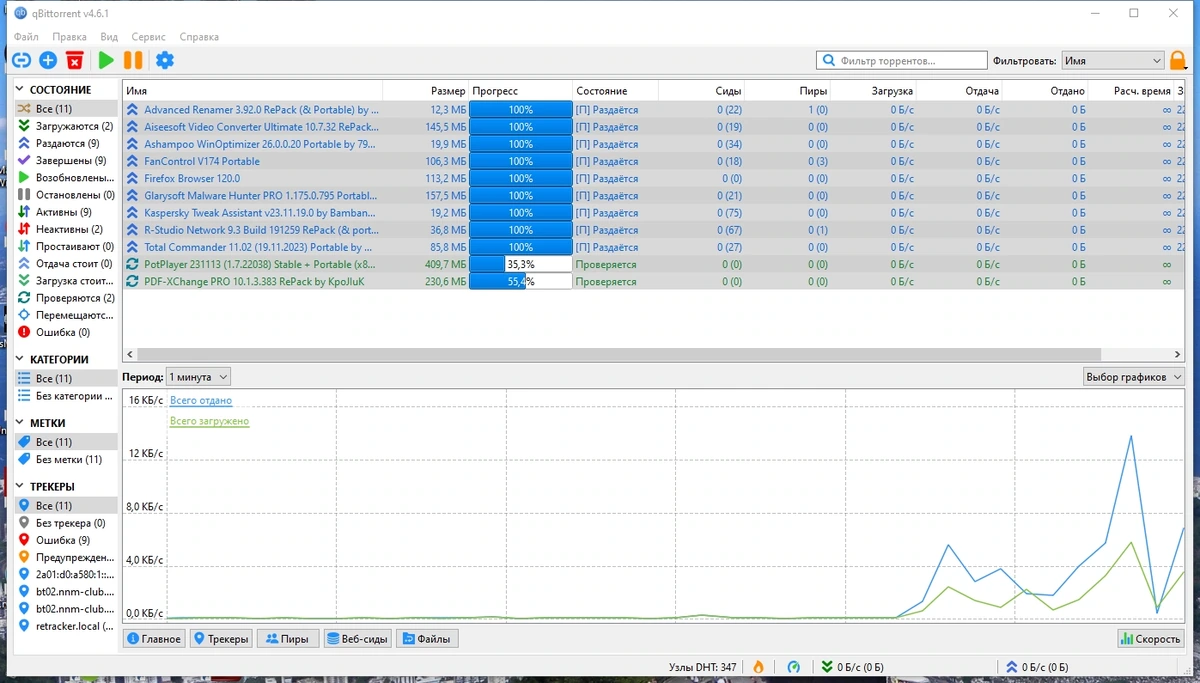The width and height of the screenshot is (1200, 683).
Task: Click the blue plus add torrent file icon
Action: 48,61
